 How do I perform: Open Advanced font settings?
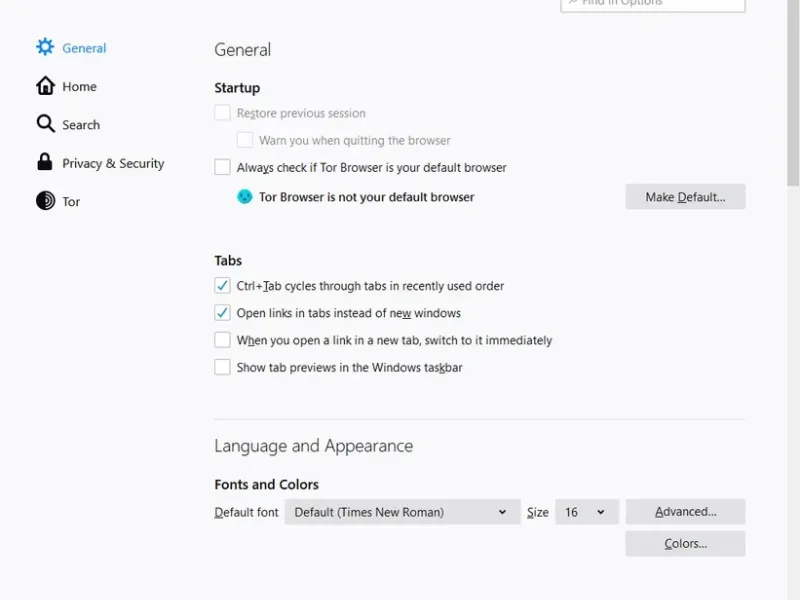click(685, 512)
